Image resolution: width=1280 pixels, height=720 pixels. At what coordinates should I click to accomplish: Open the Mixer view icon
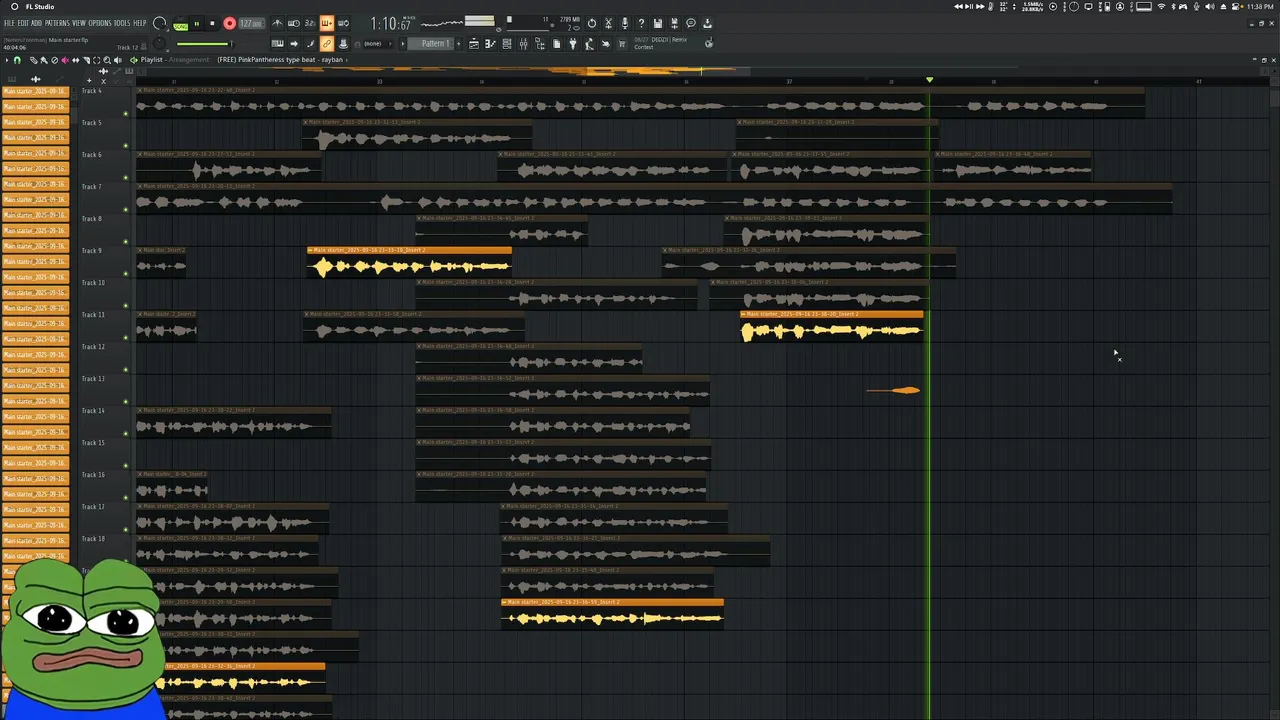coord(522,44)
